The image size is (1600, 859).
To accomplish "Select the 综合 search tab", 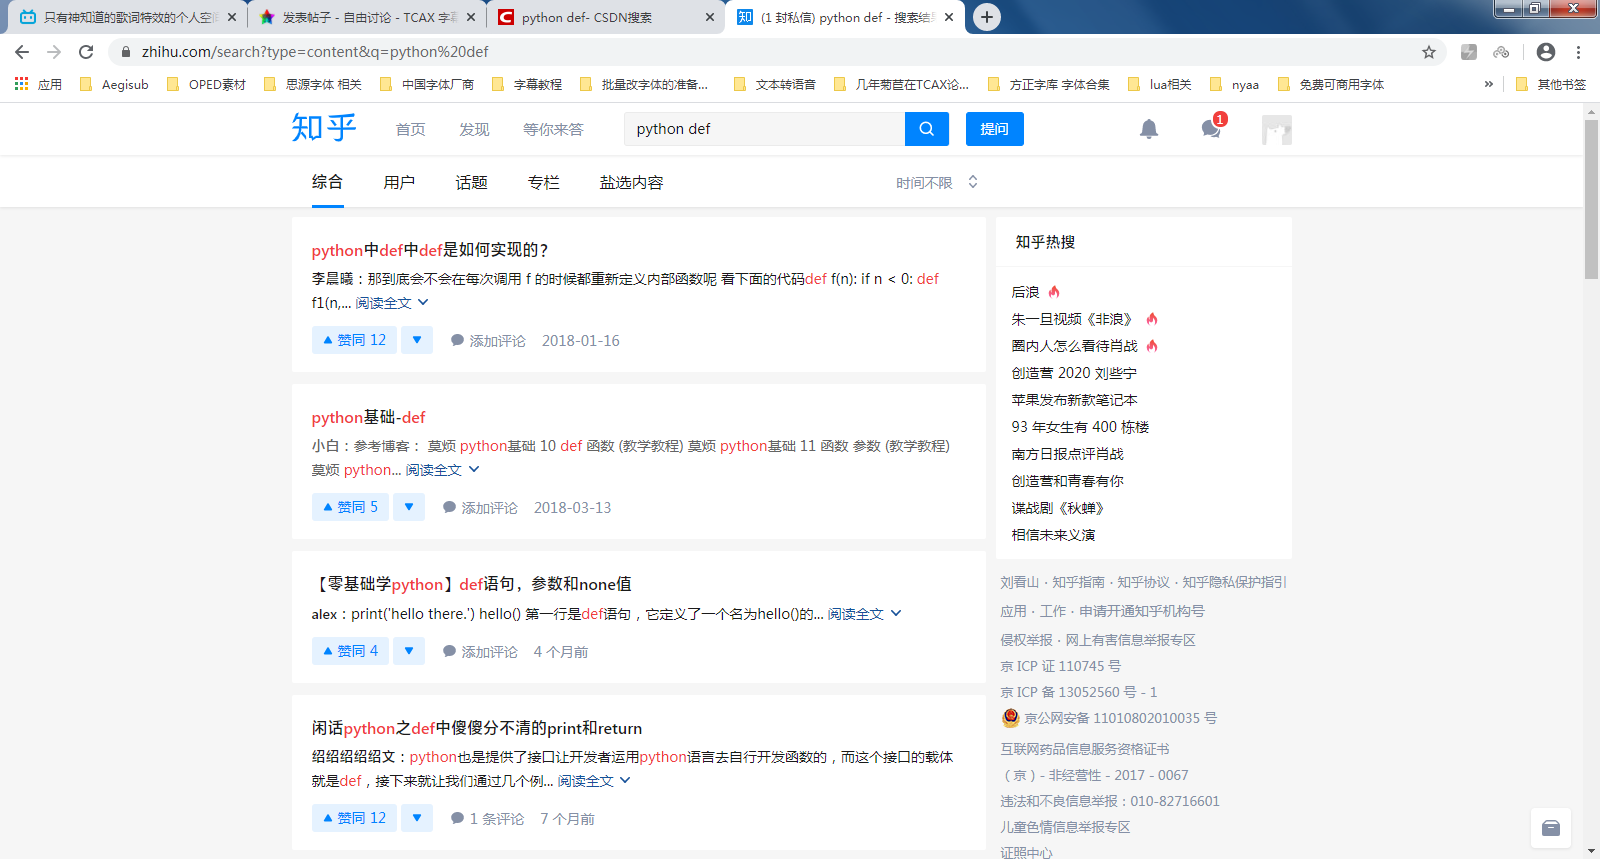I will click(x=327, y=182).
